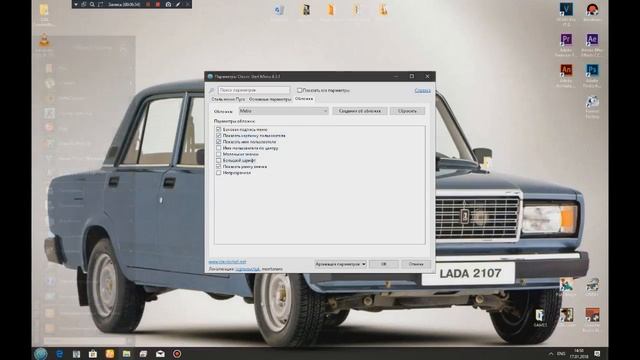Open the Start menu shell orb
The width and height of the screenshot is (640, 360).
click(x=41, y=353)
